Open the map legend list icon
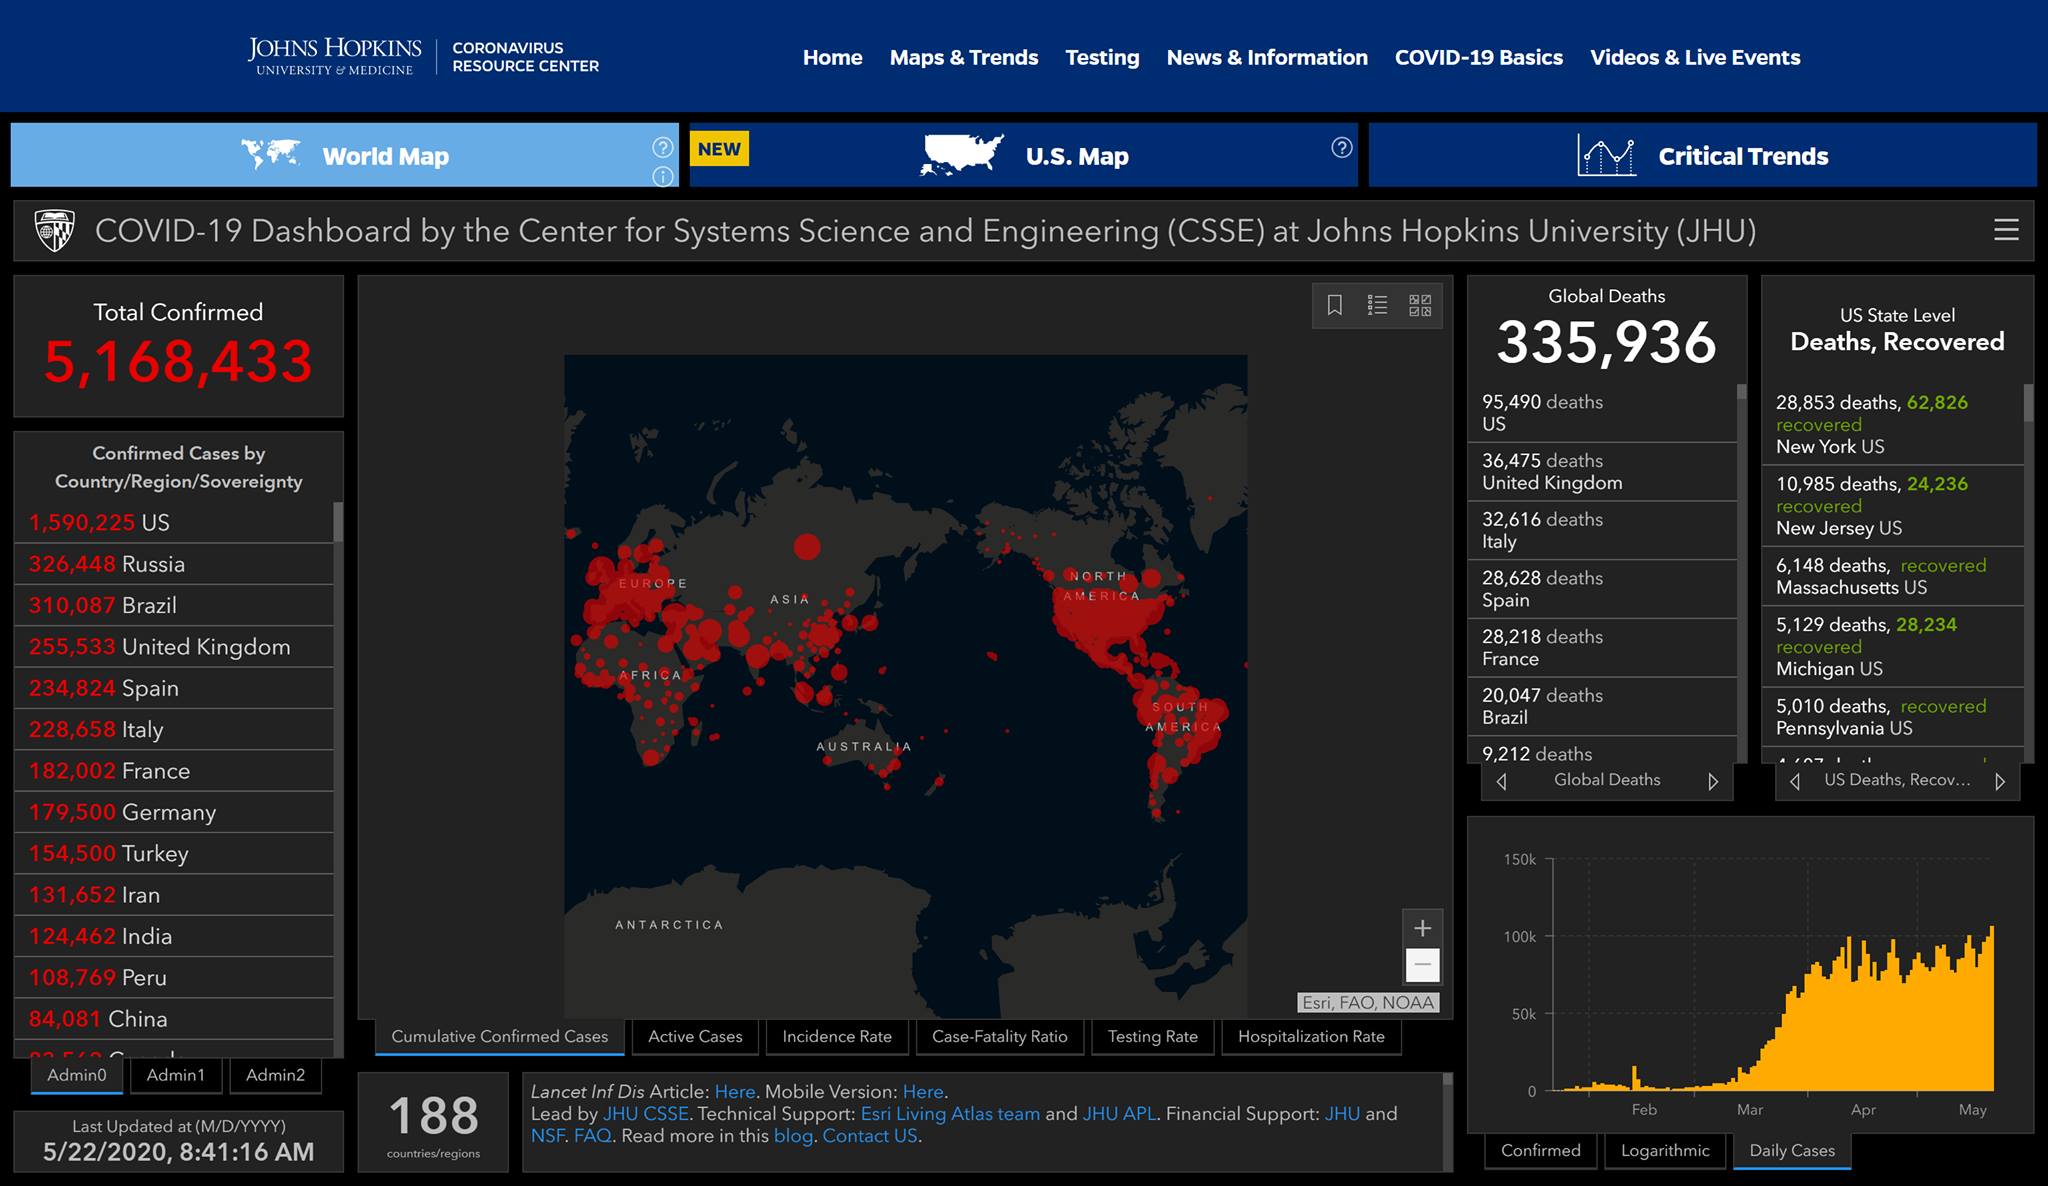 tap(1377, 305)
